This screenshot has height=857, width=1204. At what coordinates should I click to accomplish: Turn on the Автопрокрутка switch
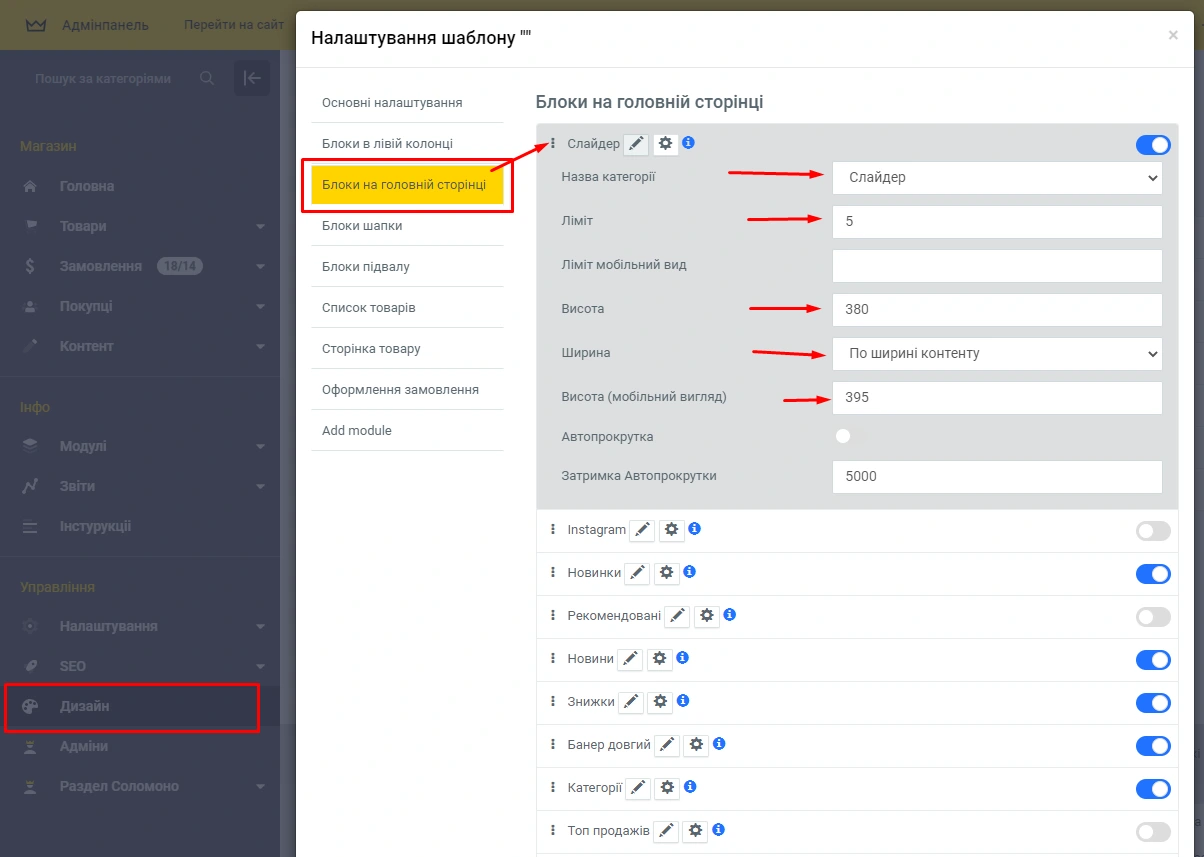(x=848, y=437)
